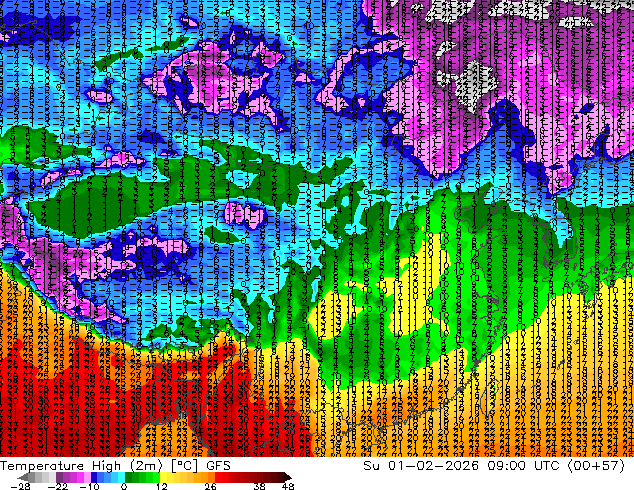
Task: Click the dark blue swatch above -10
Action: 94,477
